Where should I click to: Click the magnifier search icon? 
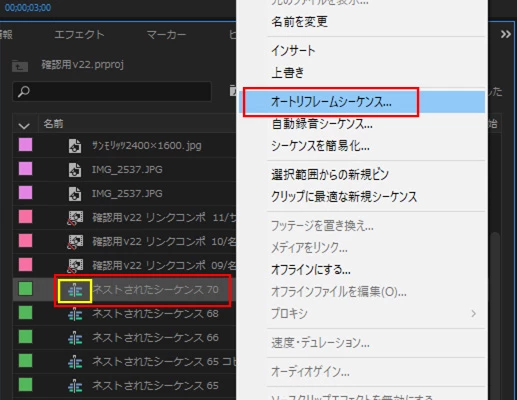[24, 91]
